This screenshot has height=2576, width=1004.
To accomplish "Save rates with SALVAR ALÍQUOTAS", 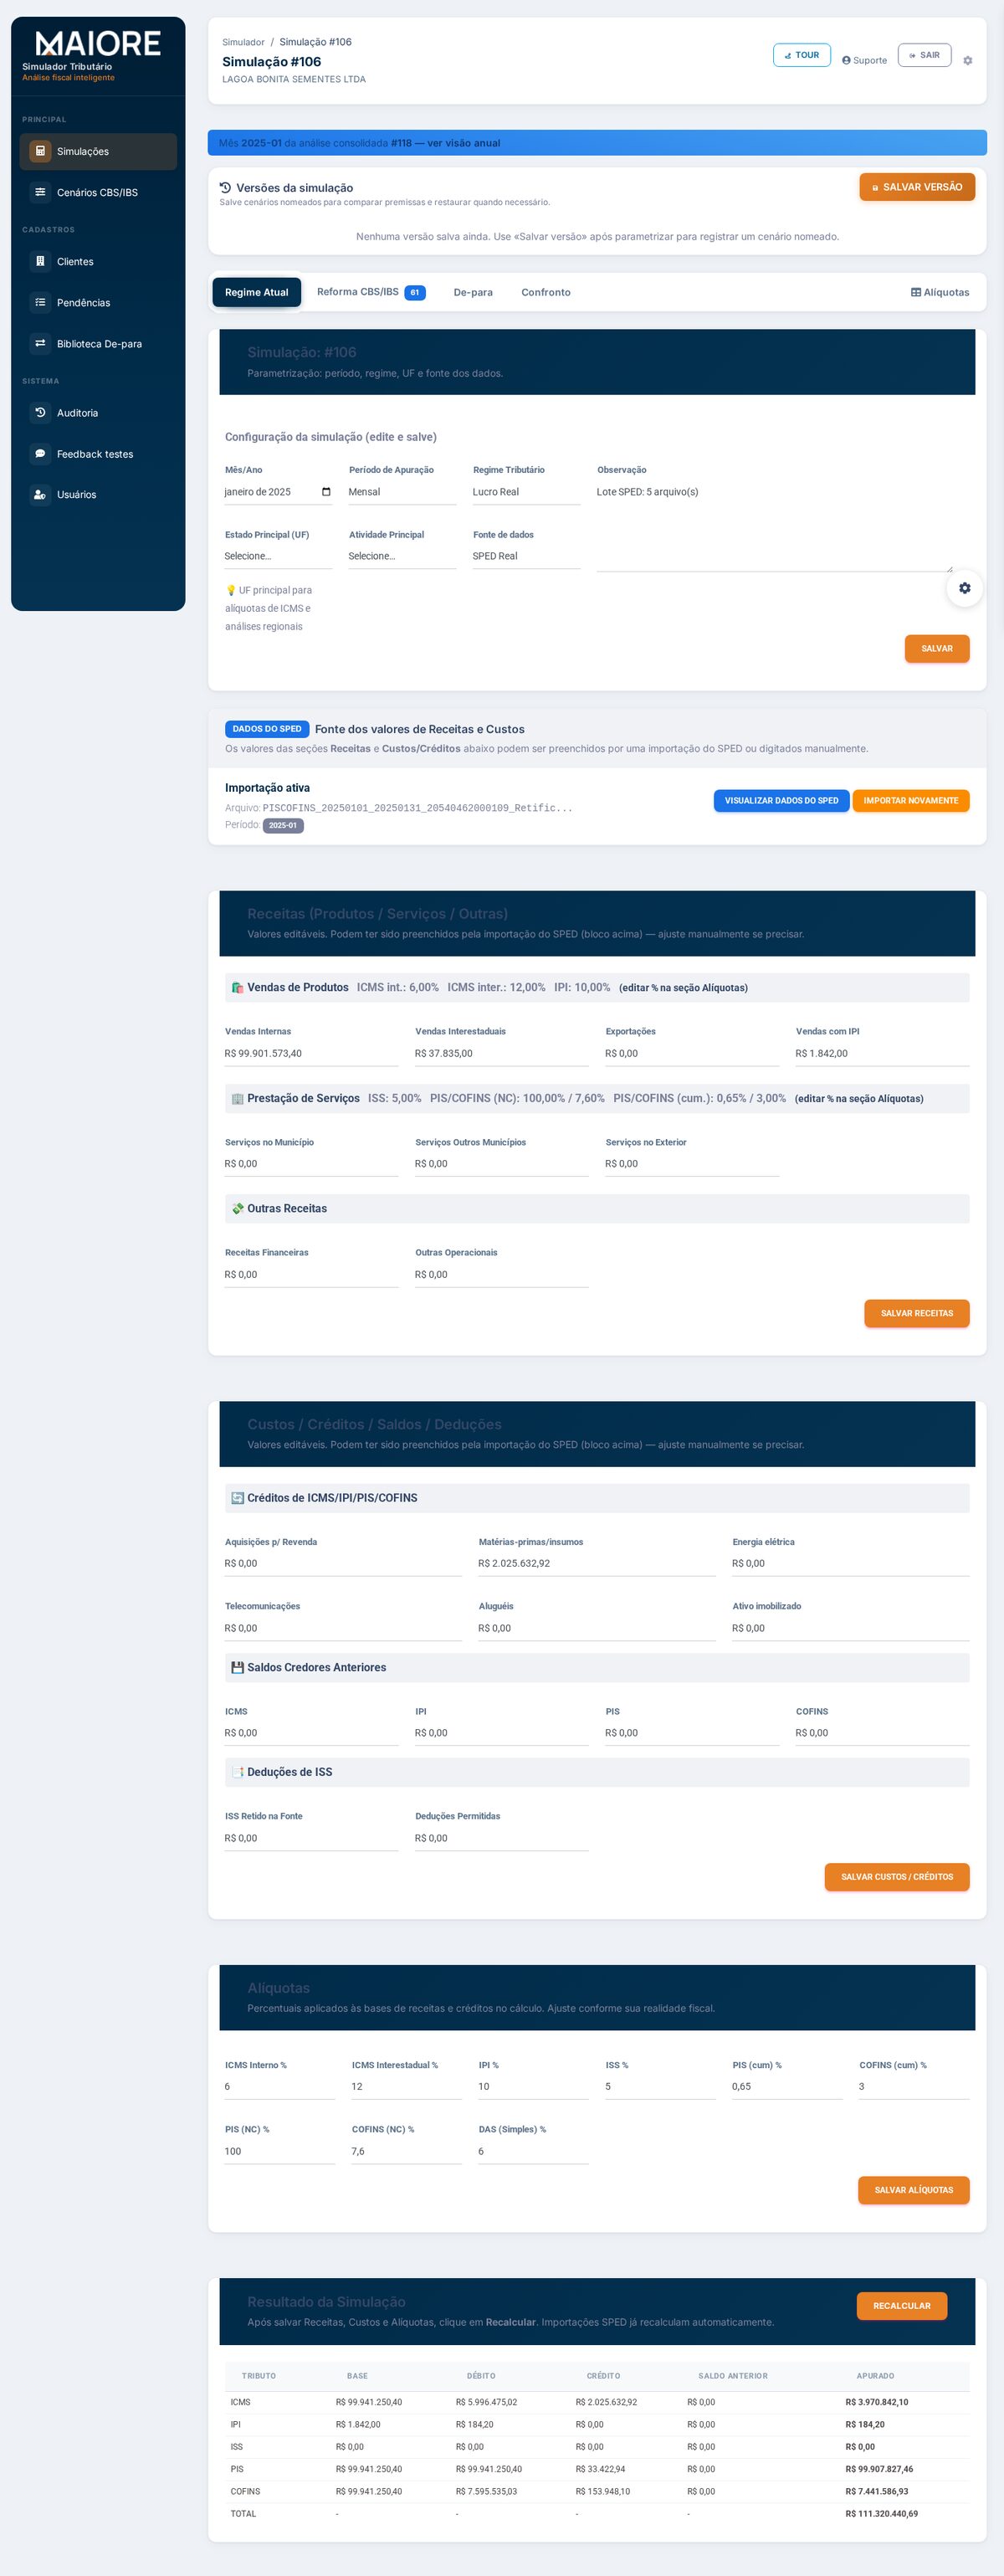I will [x=914, y=2190].
